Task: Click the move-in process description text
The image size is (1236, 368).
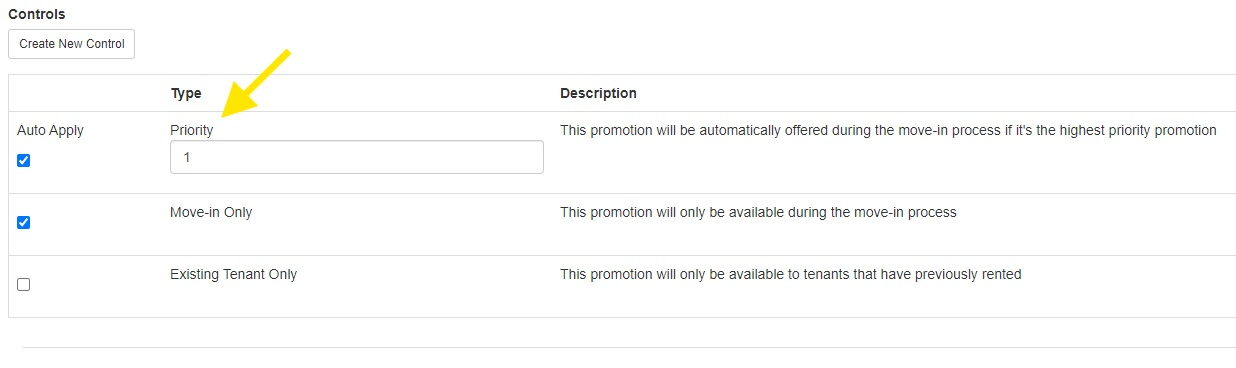Action: pos(758,212)
